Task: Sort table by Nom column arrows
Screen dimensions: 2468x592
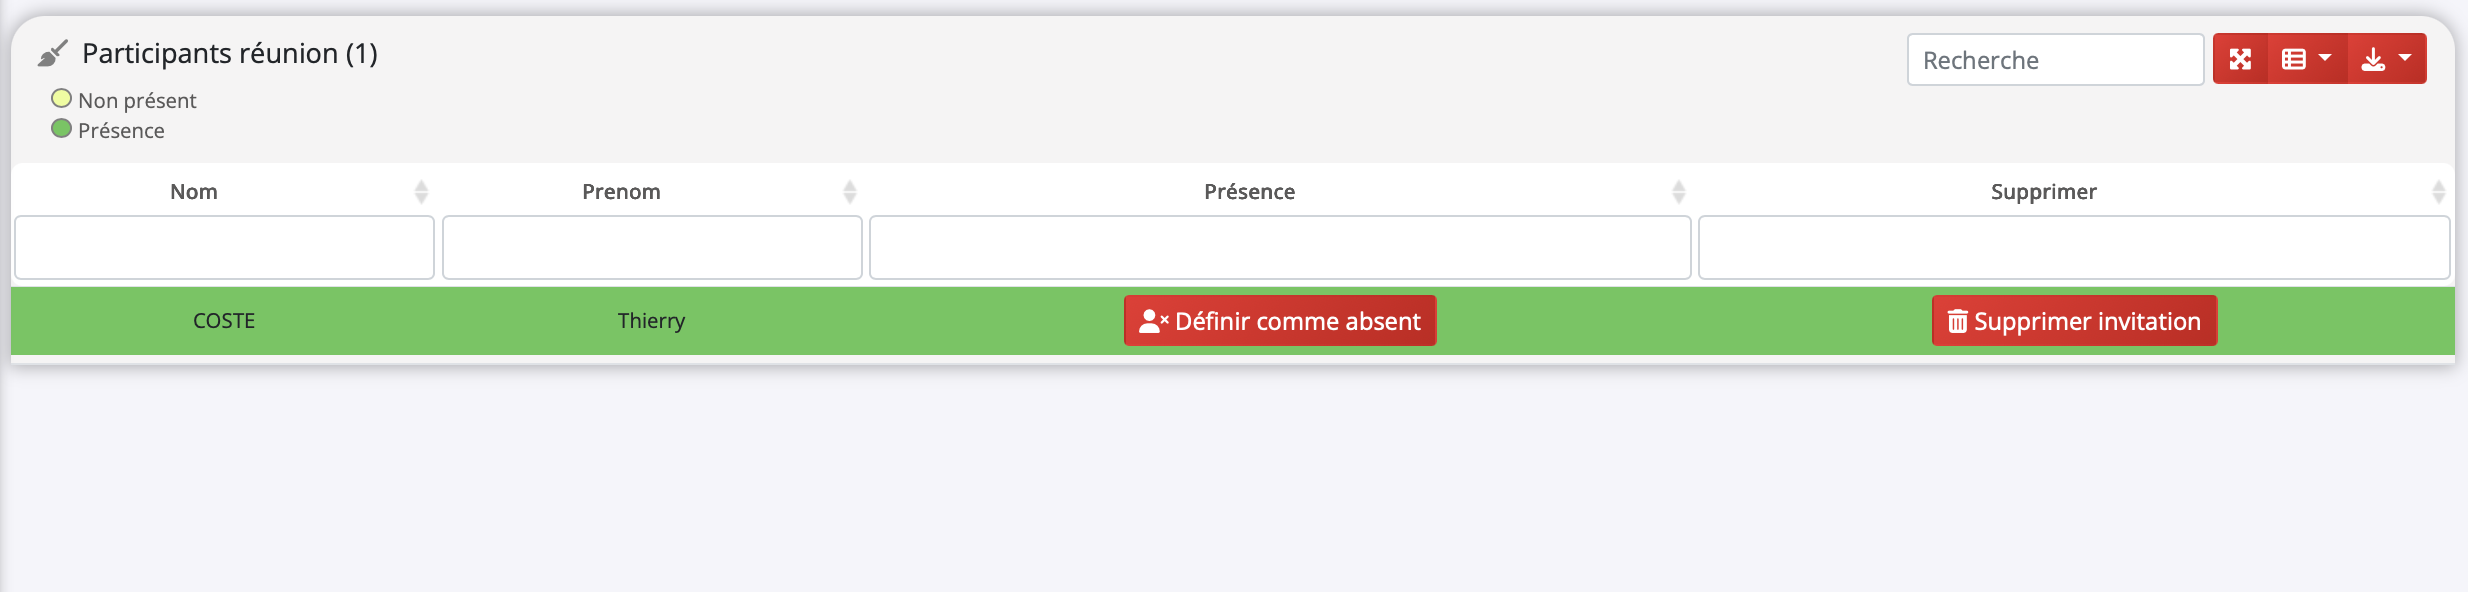Action: pyautogui.click(x=421, y=191)
